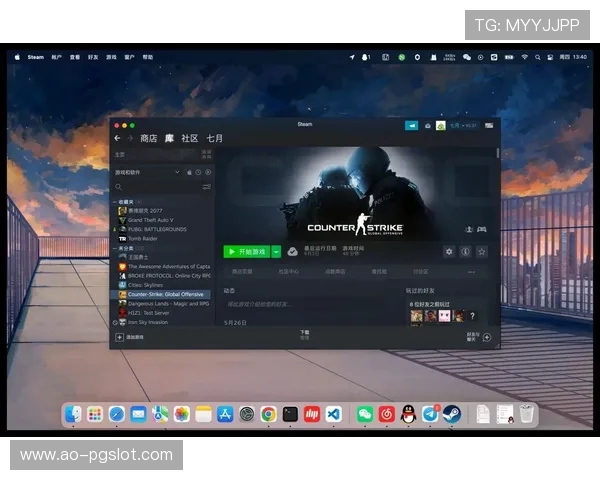
Task: Open the 社区 community tab
Action: coord(189,138)
